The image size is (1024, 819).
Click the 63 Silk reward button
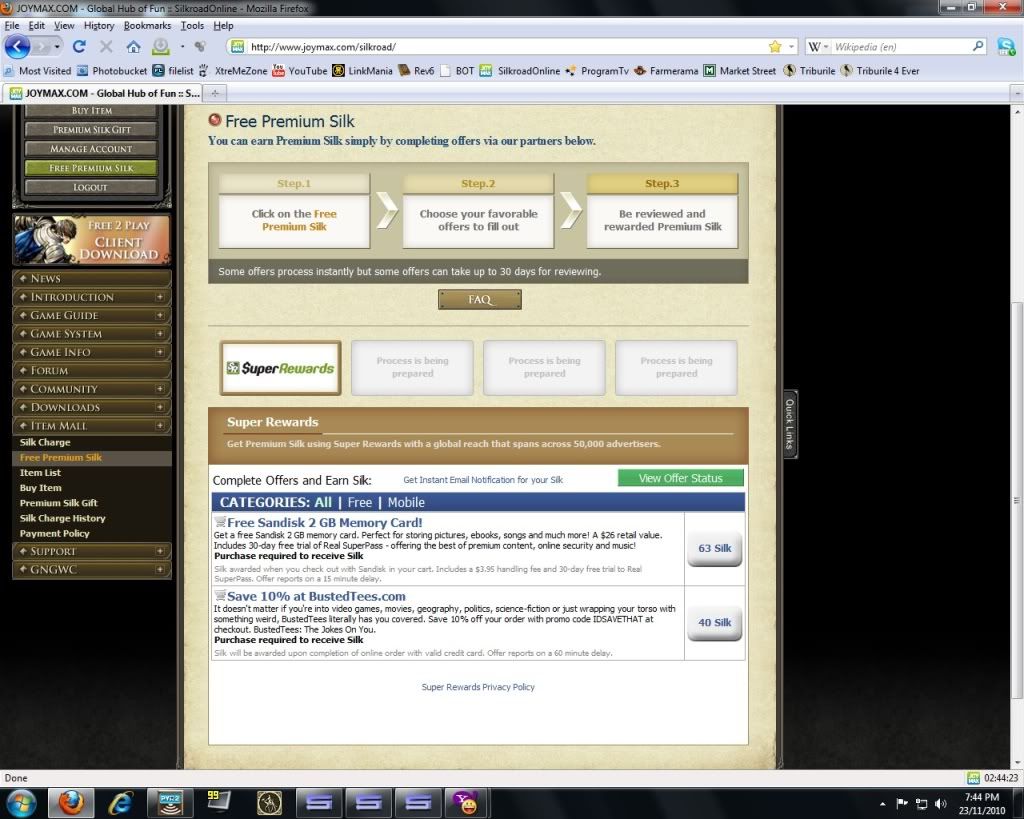714,548
